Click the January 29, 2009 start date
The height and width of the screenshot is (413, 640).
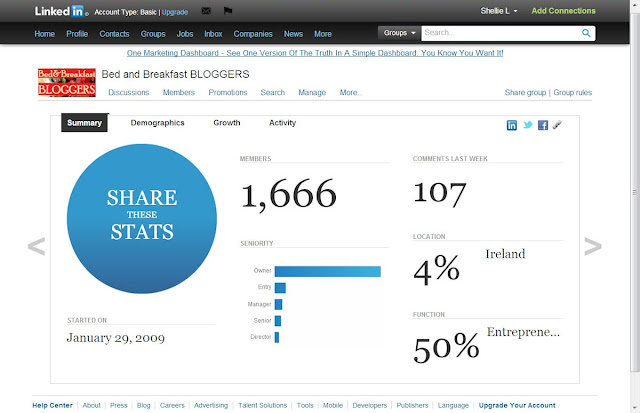116,338
